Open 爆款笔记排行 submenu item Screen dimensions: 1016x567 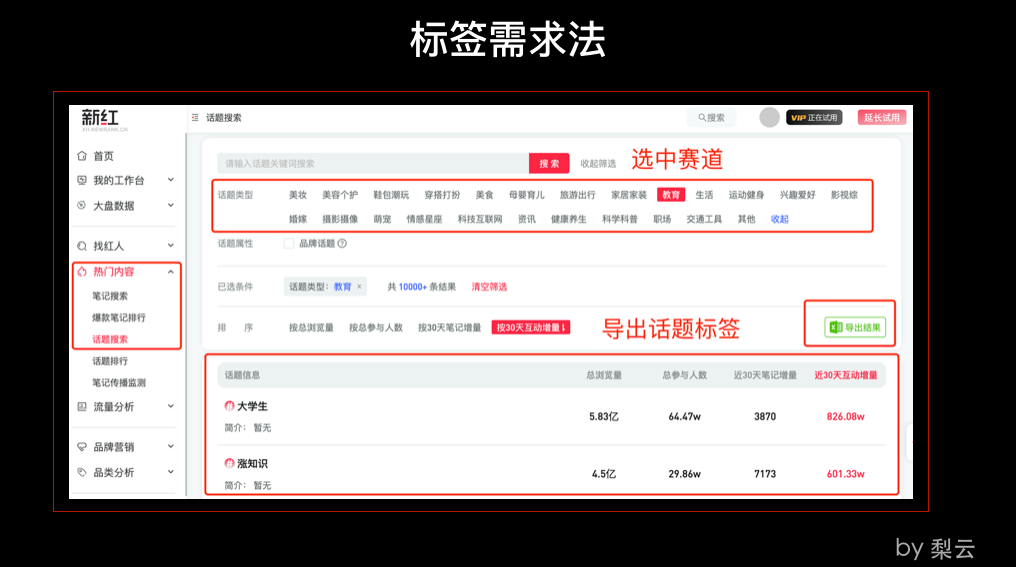tap(119, 318)
